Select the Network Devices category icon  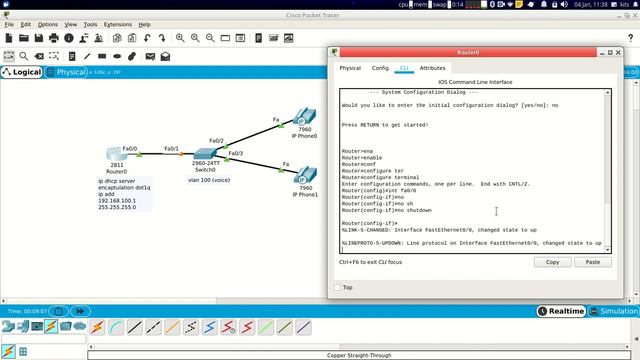click(x=8, y=327)
